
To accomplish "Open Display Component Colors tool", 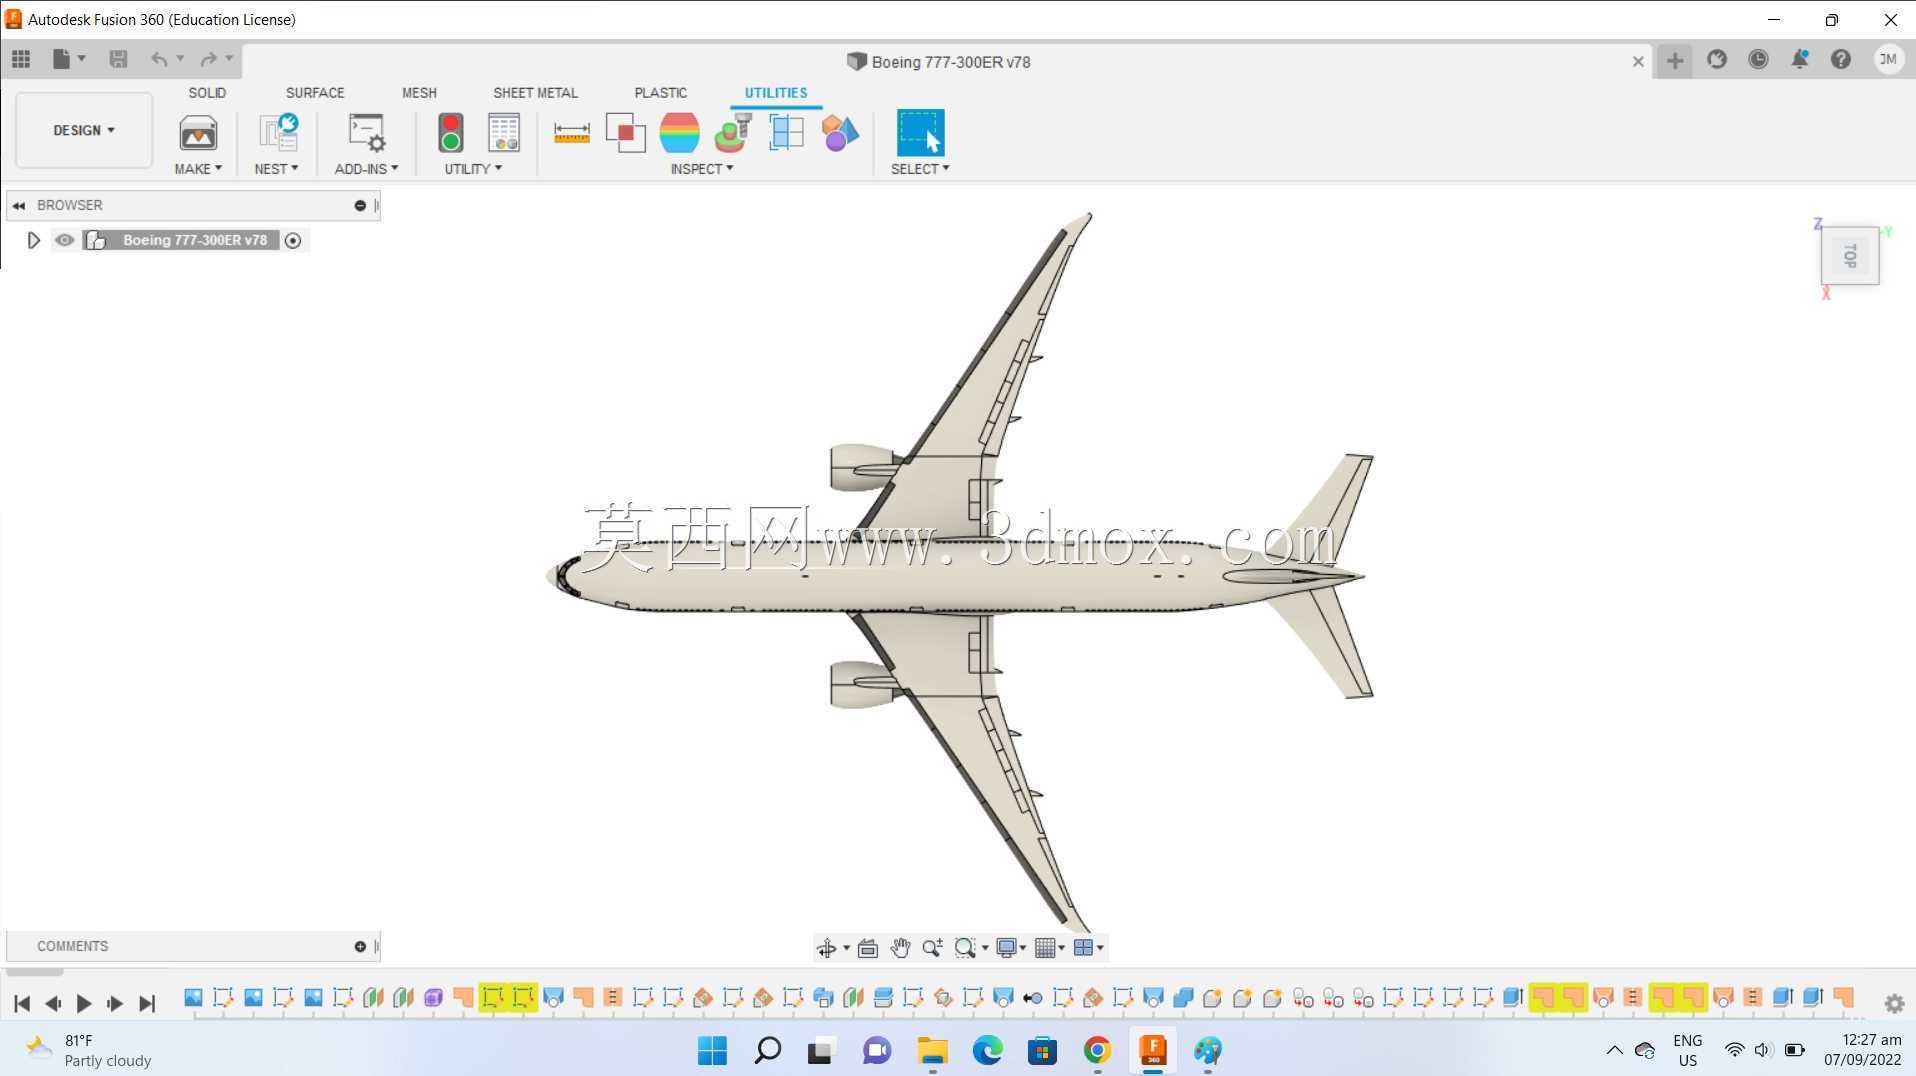I will click(x=840, y=133).
